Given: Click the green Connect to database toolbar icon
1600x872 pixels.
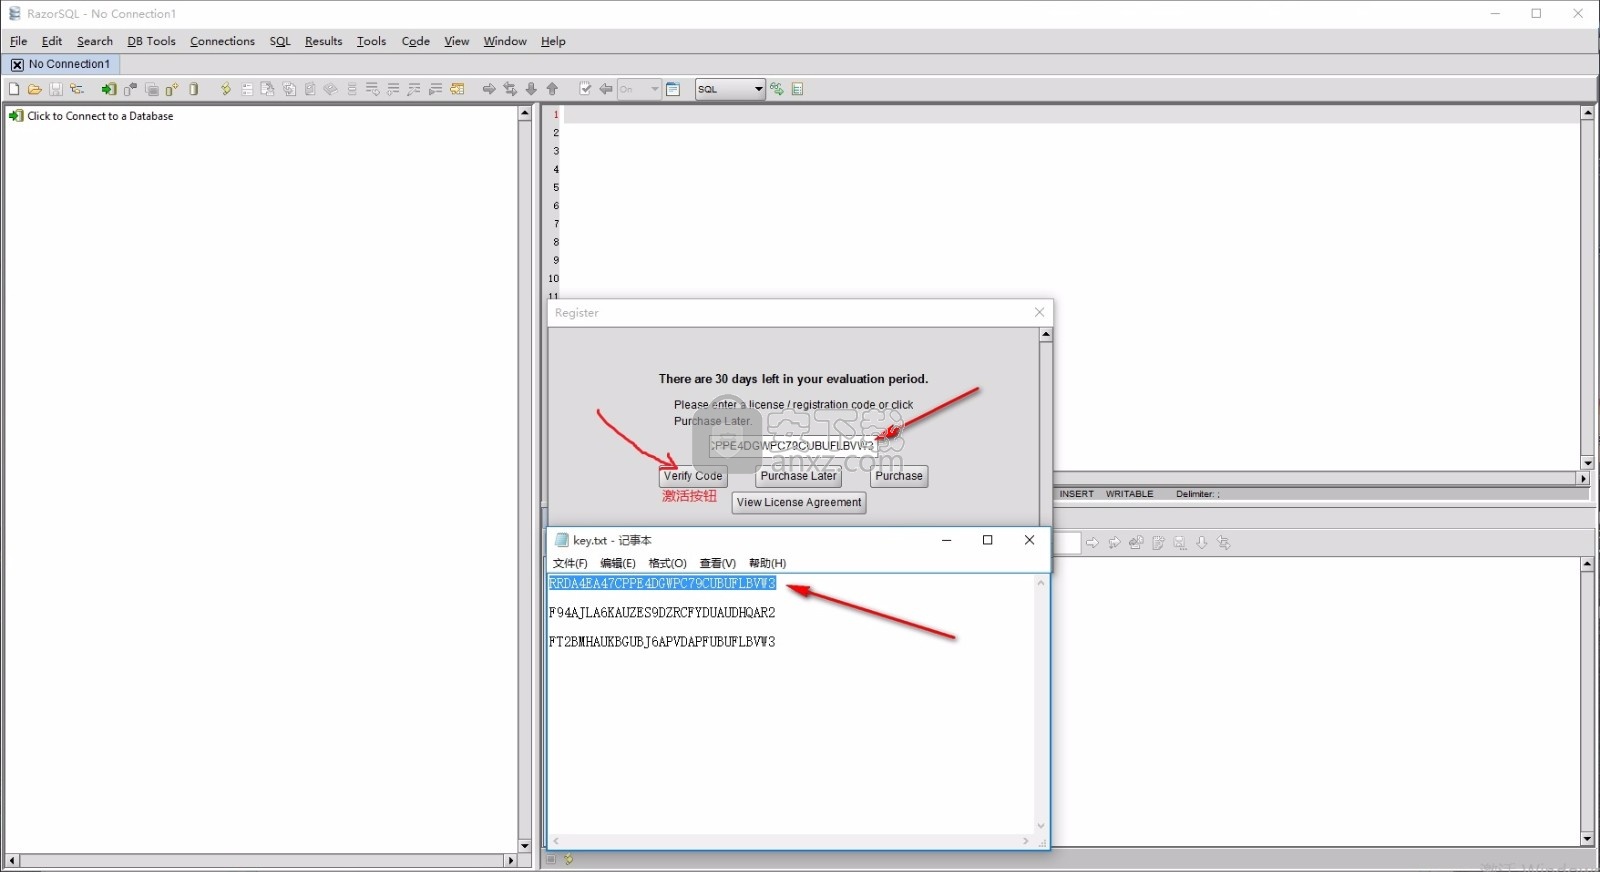Looking at the screenshot, I should coord(109,89).
